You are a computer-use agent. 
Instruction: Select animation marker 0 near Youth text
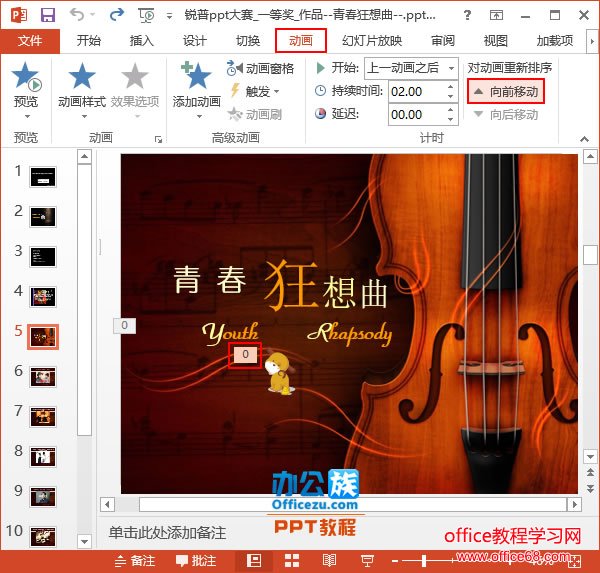pyautogui.click(x=245, y=354)
